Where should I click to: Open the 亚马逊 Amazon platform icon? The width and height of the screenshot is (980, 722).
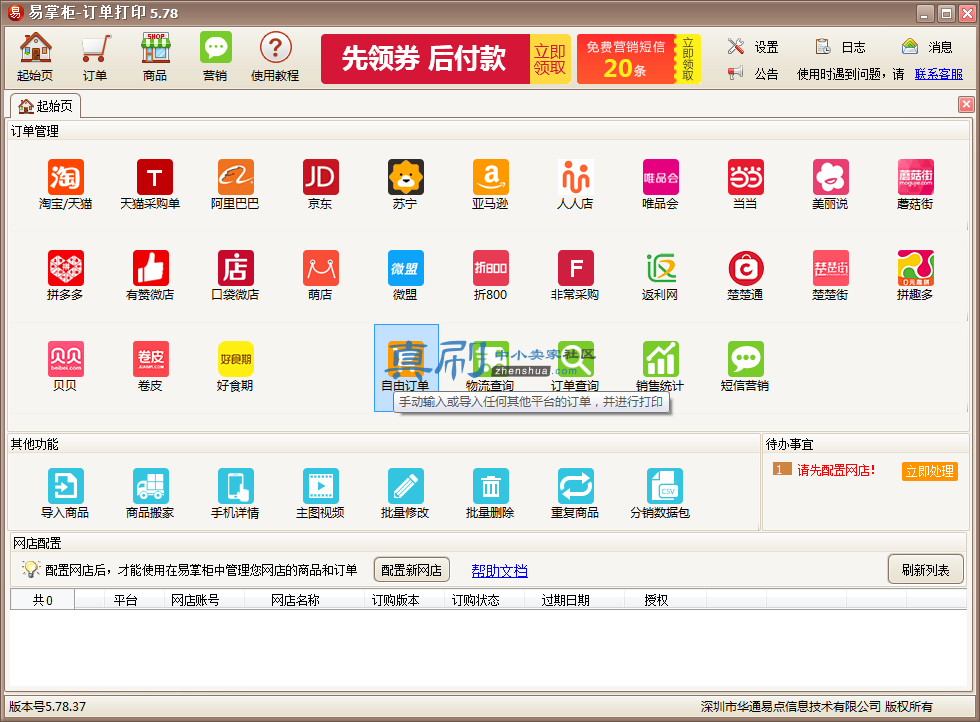pos(490,184)
